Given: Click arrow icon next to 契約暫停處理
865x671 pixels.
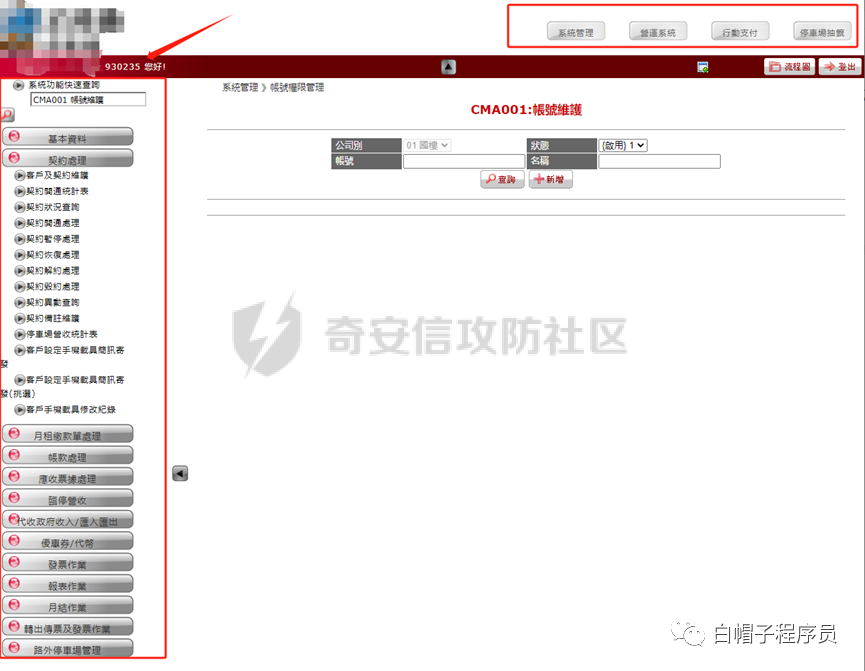Looking at the screenshot, I should click(x=20, y=239).
